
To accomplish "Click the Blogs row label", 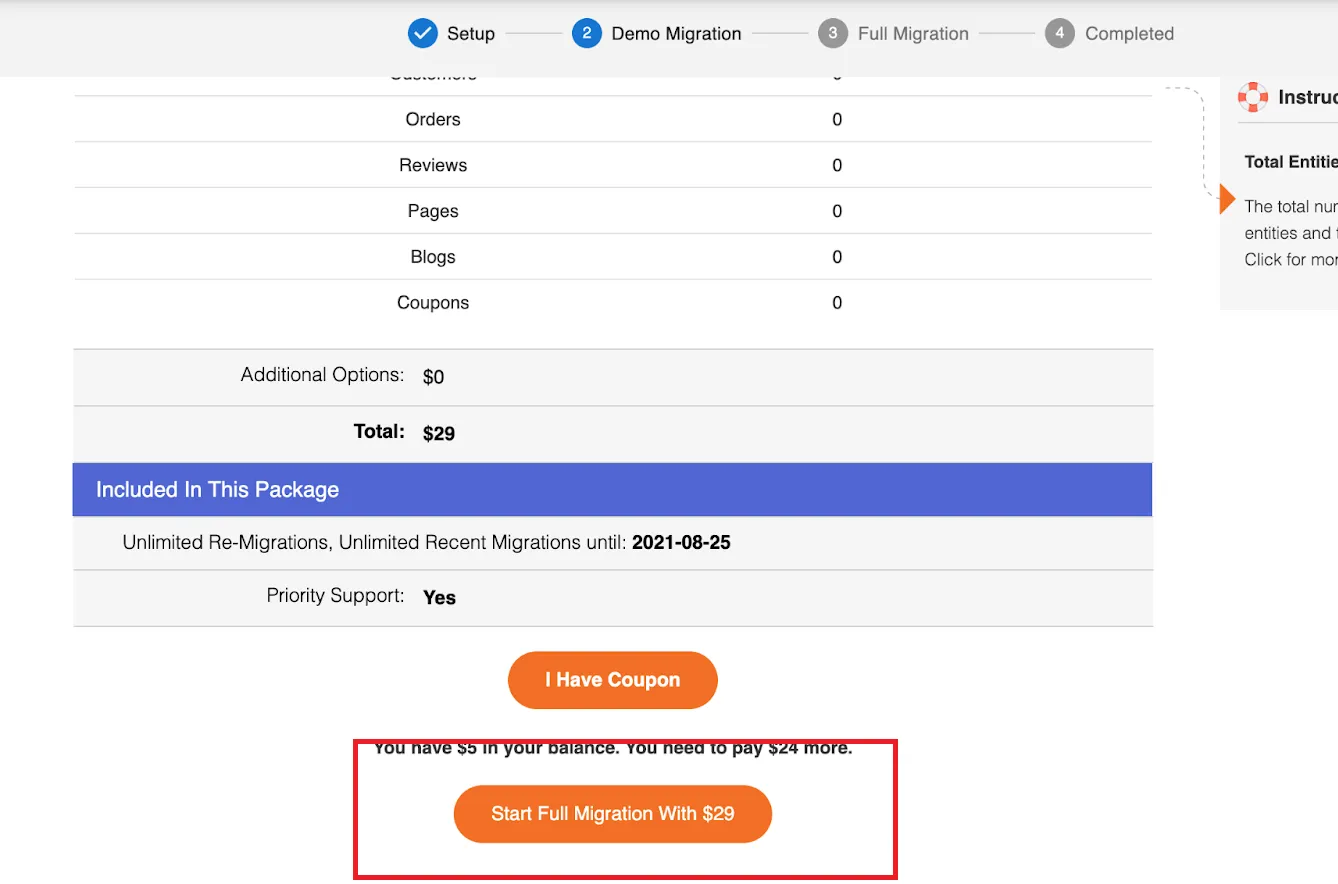I will (x=433, y=257).
